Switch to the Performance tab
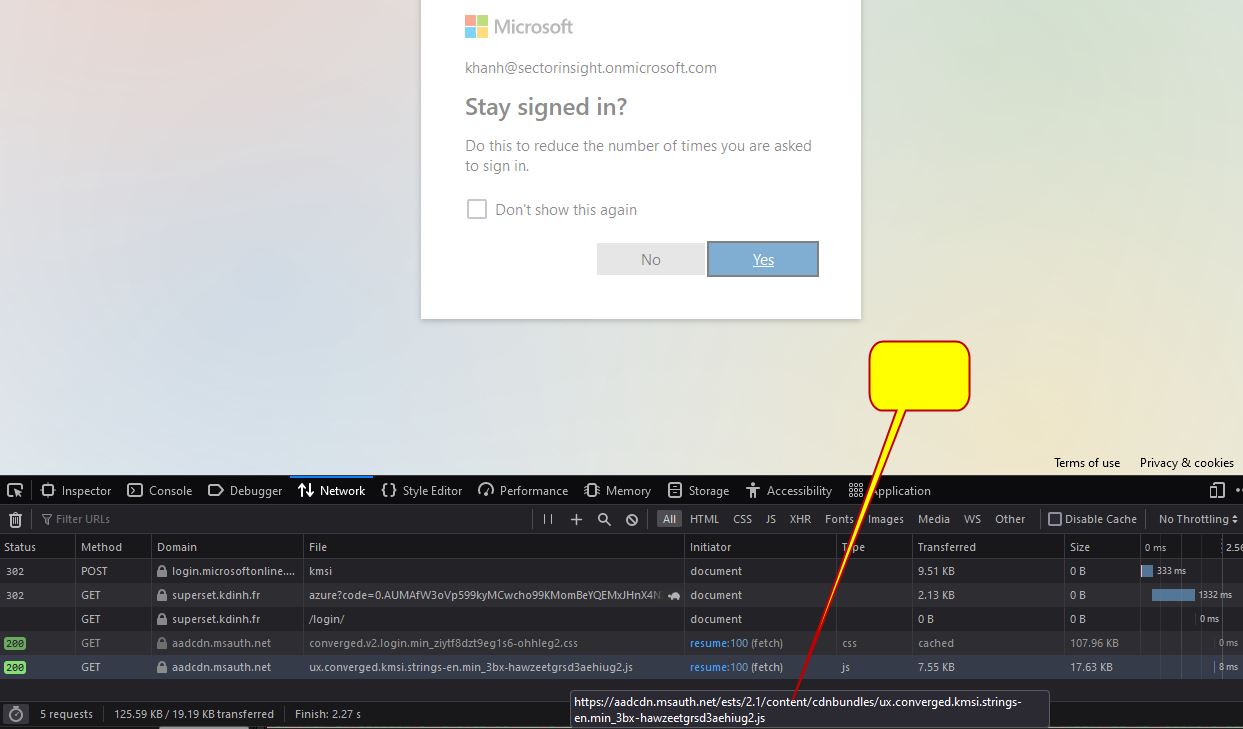 (523, 490)
